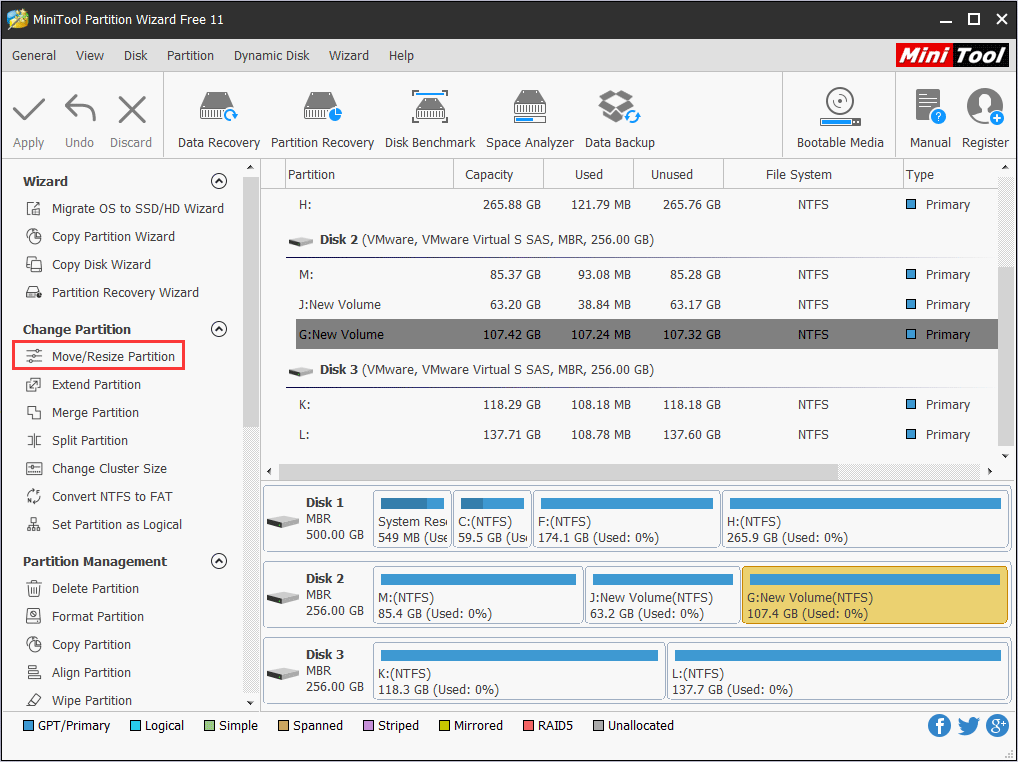Start Copy Partition Wizard
1018x762 pixels.
pyautogui.click(x=100, y=236)
